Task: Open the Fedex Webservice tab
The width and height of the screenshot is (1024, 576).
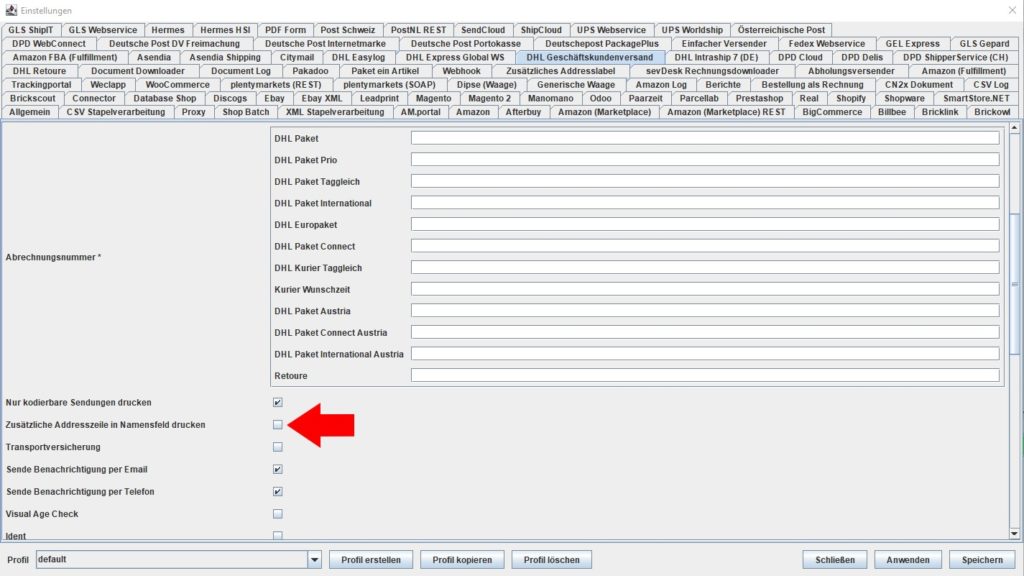Action: [x=827, y=44]
